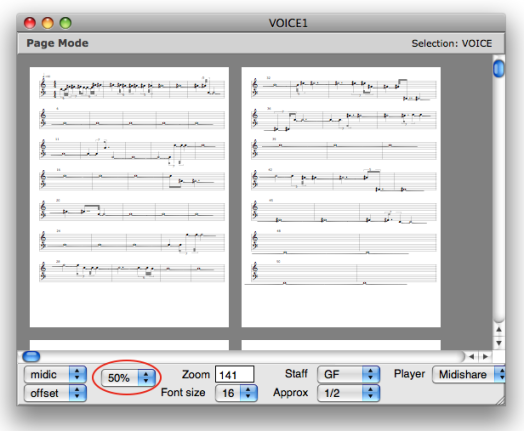
Task: Open the offset dropdown menu
Action: (x=55, y=393)
